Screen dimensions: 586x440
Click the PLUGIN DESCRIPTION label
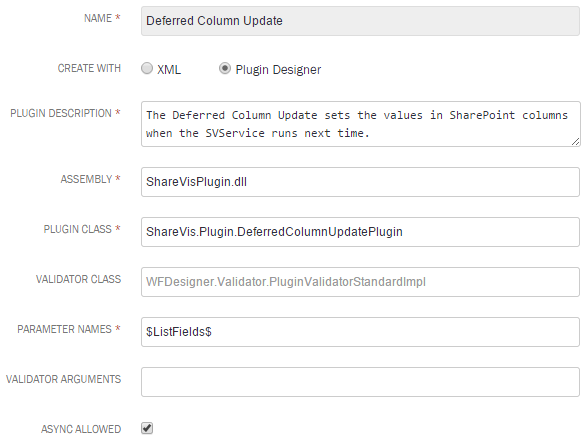pos(61,113)
